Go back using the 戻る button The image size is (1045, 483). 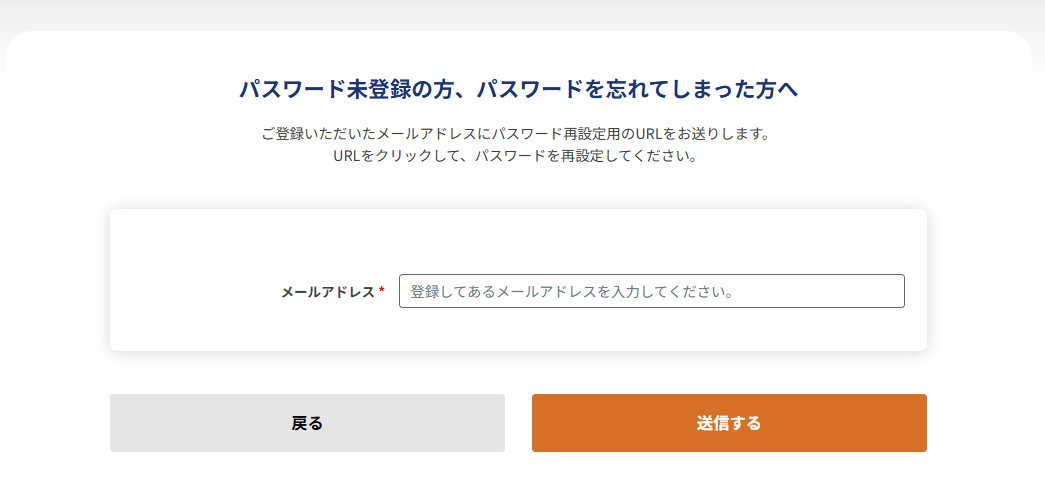click(307, 423)
